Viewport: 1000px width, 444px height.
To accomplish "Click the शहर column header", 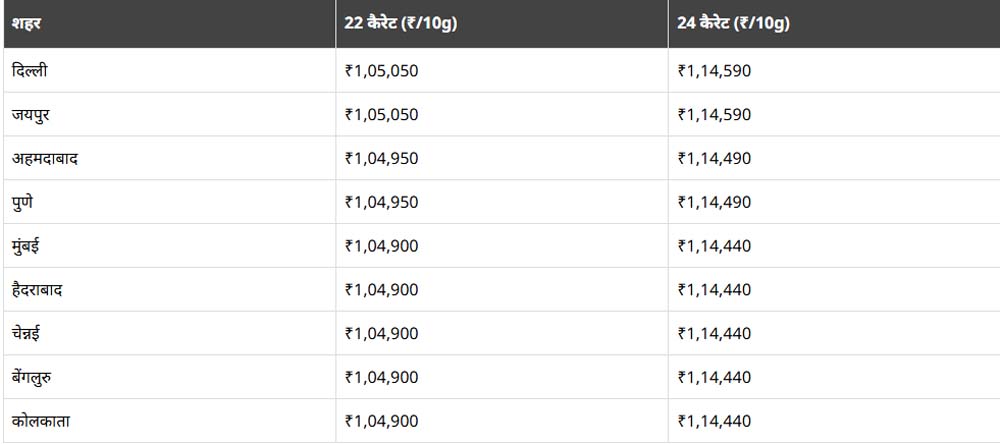I will coord(29,24).
